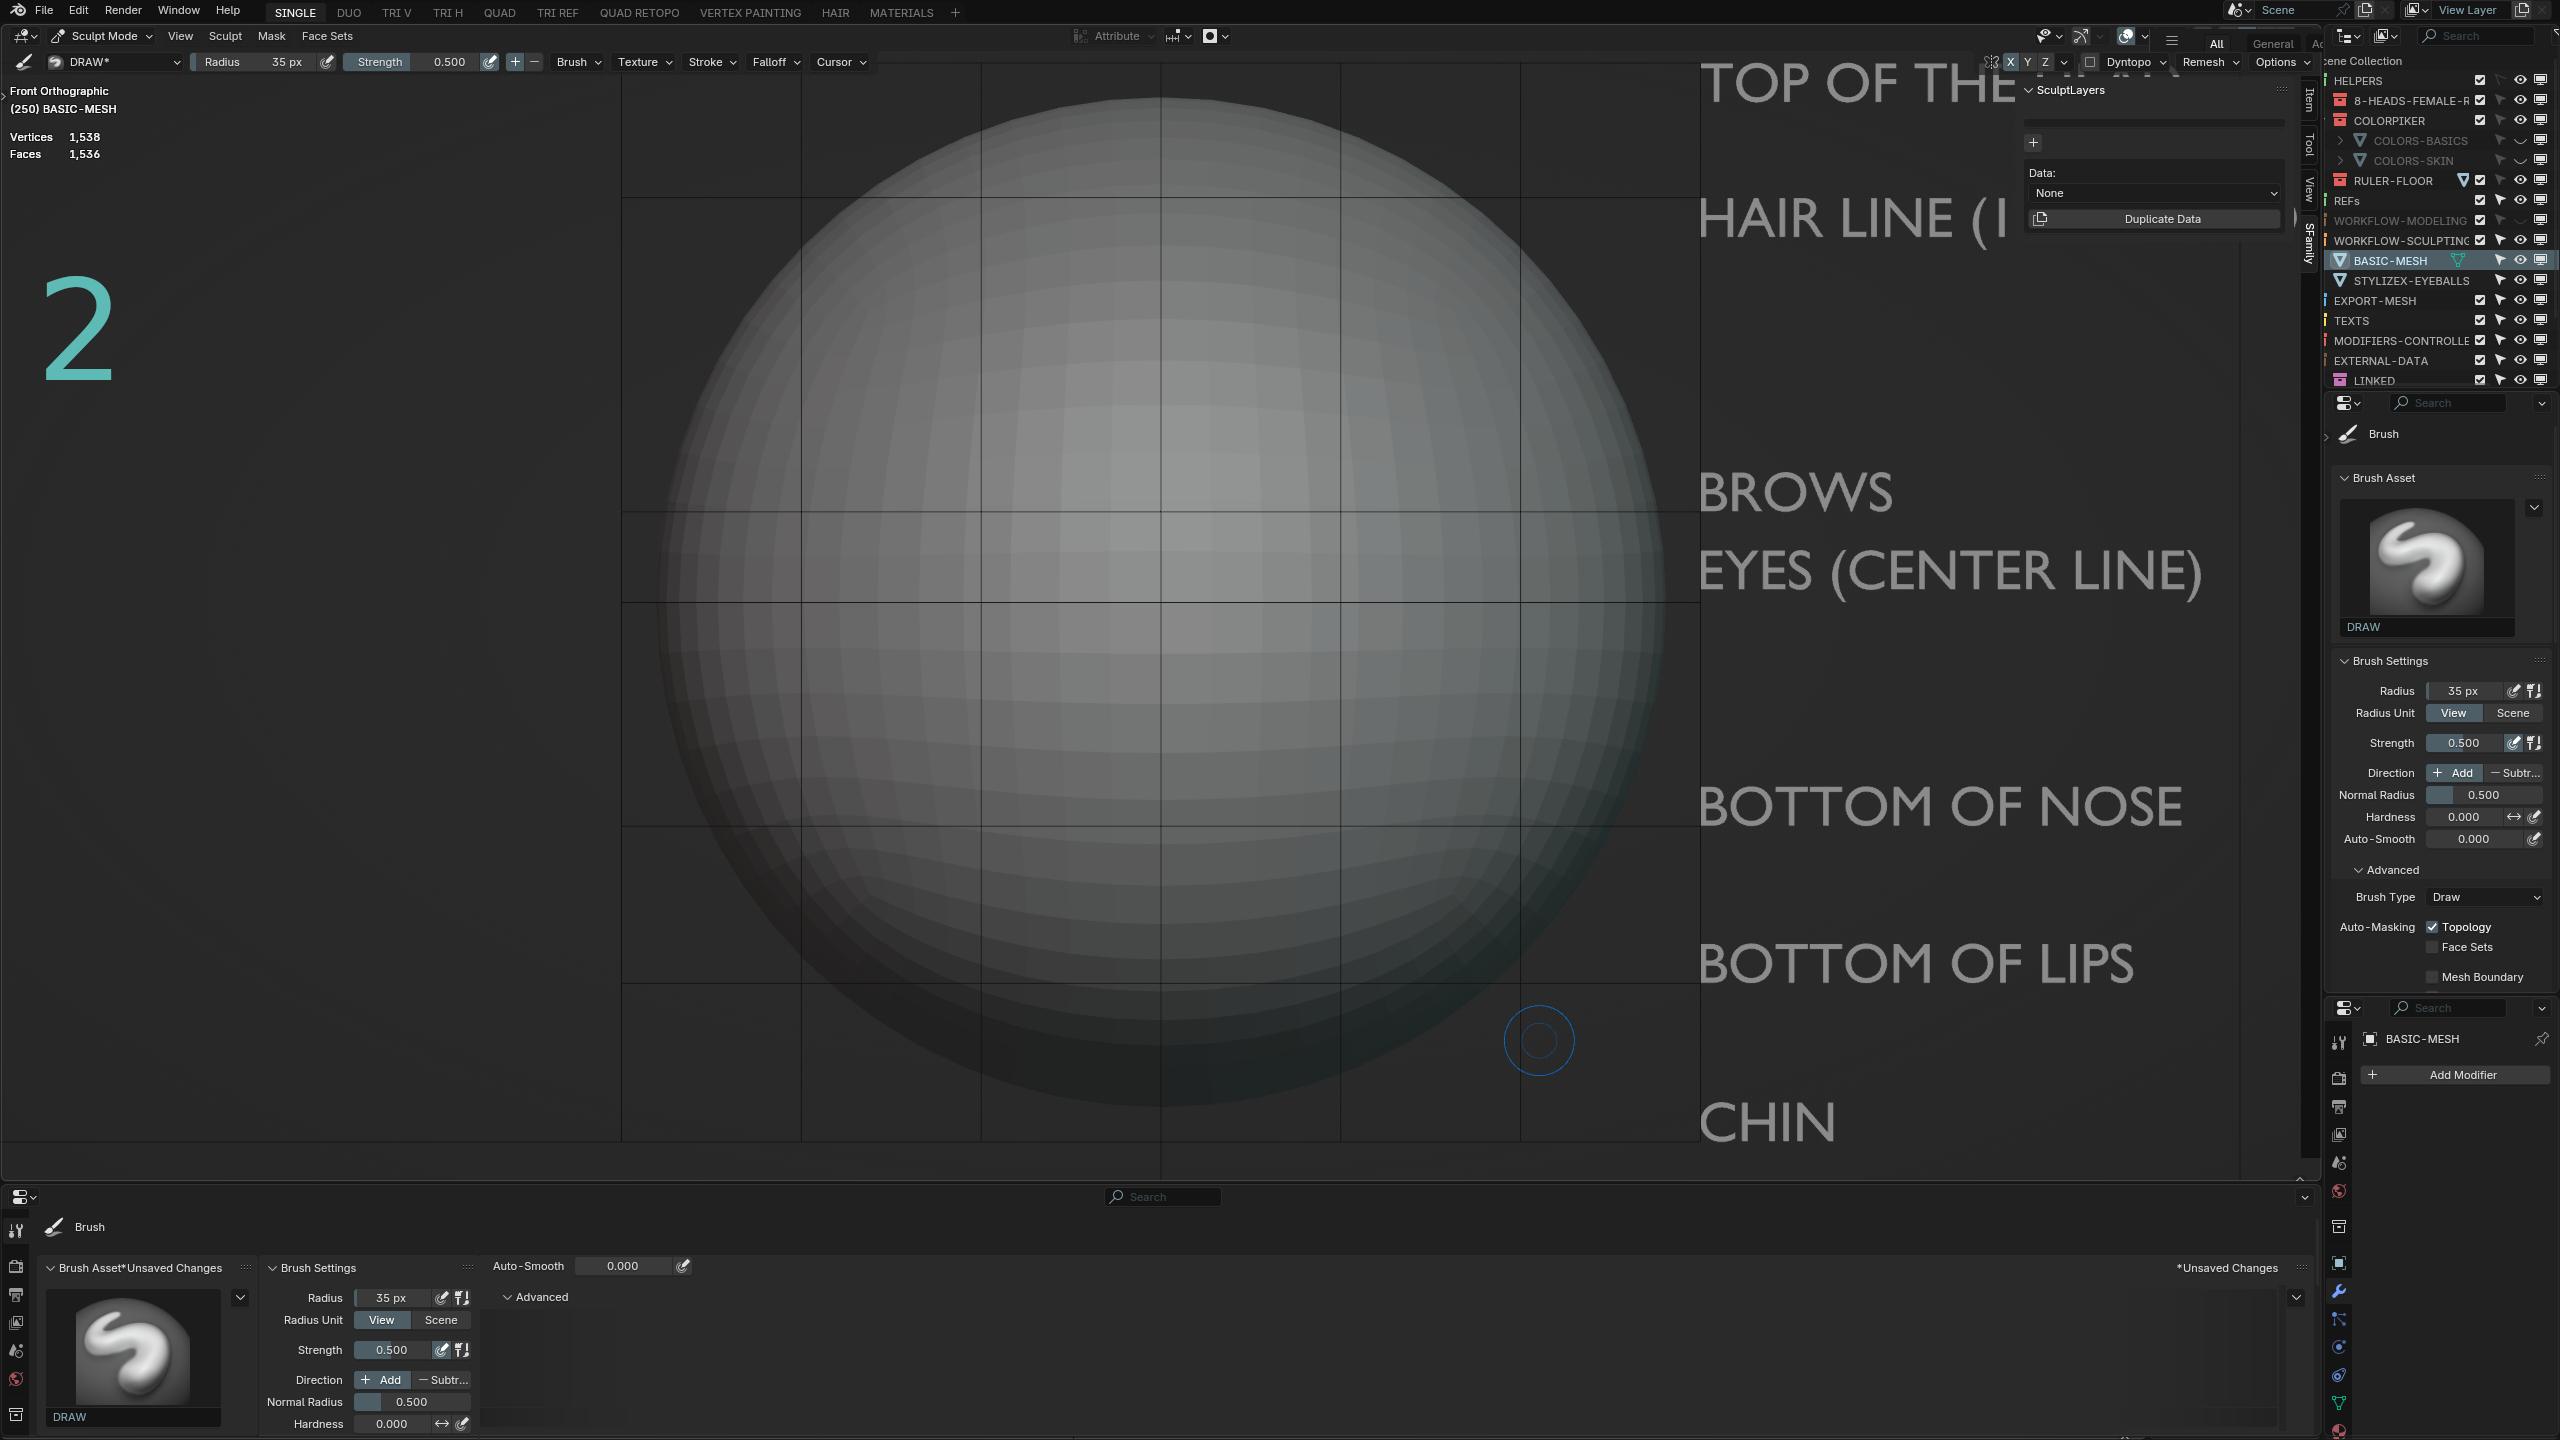This screenshot has width=2560, height=1440.
Task: Adjust Strength slider in viewport header
Action: point(411,62)
